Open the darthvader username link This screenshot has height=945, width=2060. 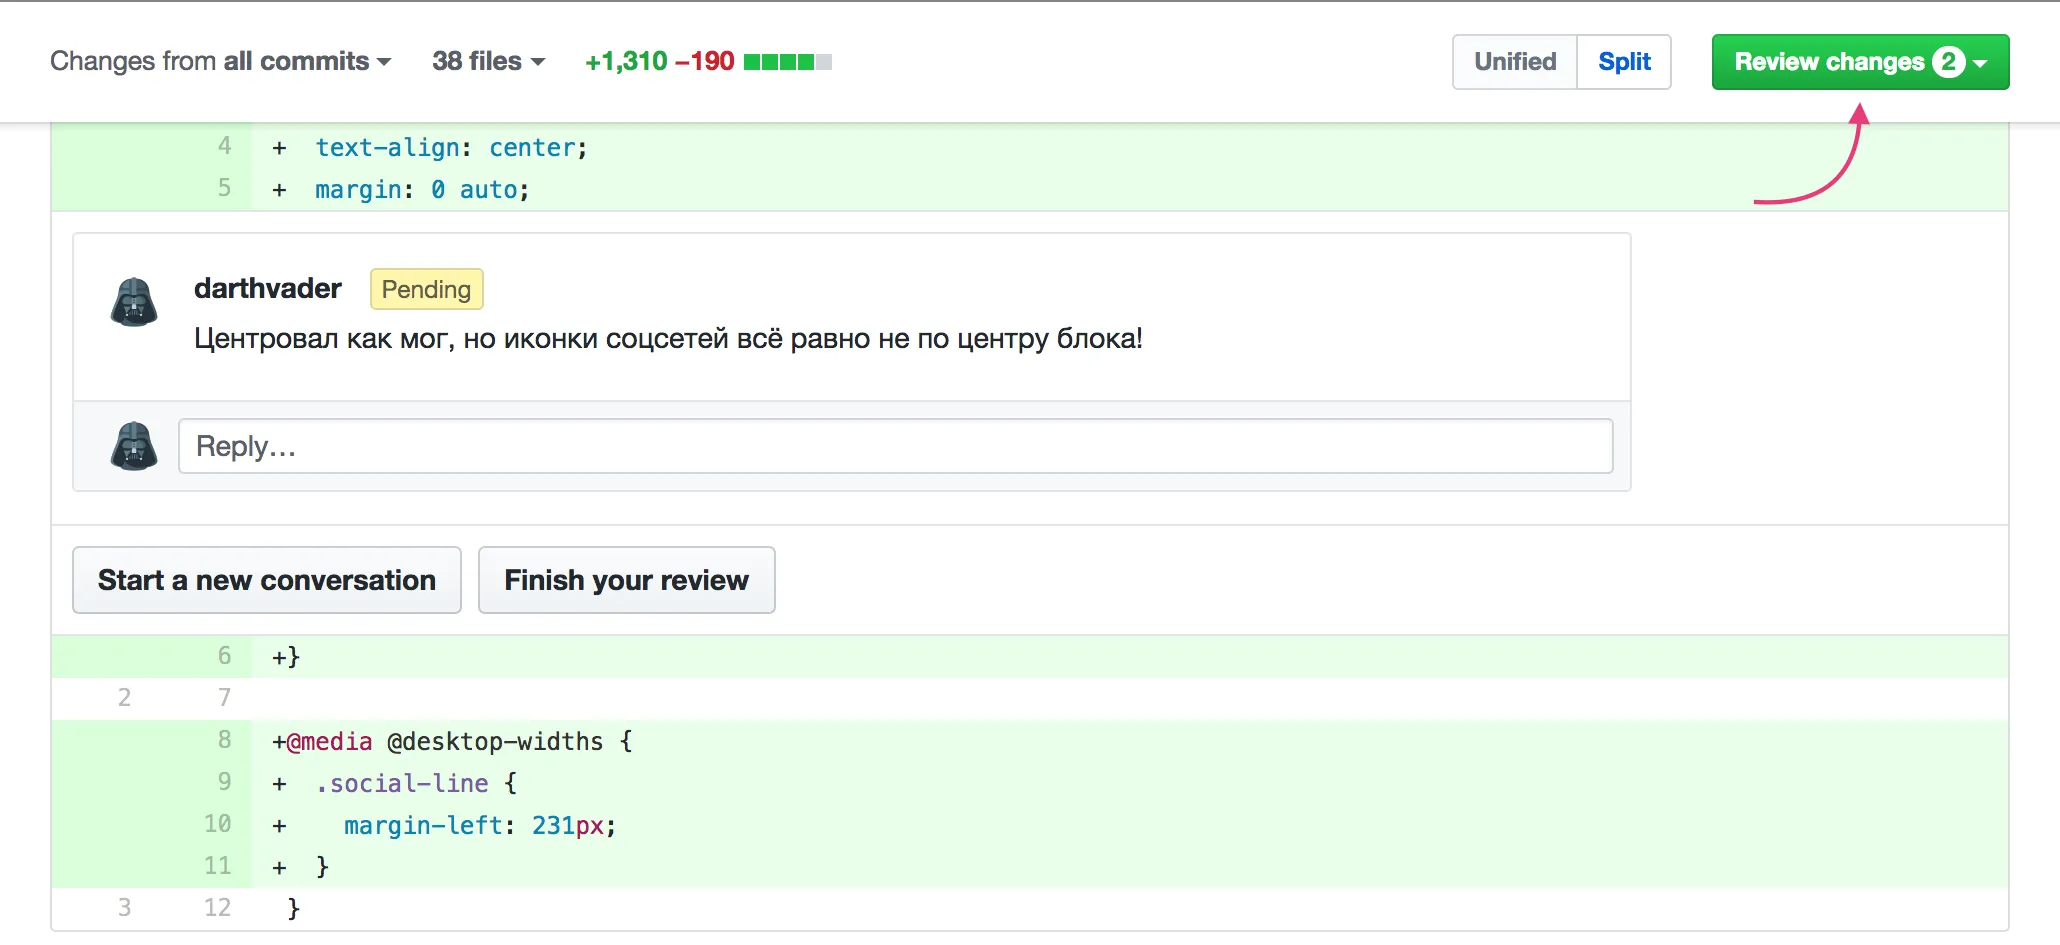(267, 289)
